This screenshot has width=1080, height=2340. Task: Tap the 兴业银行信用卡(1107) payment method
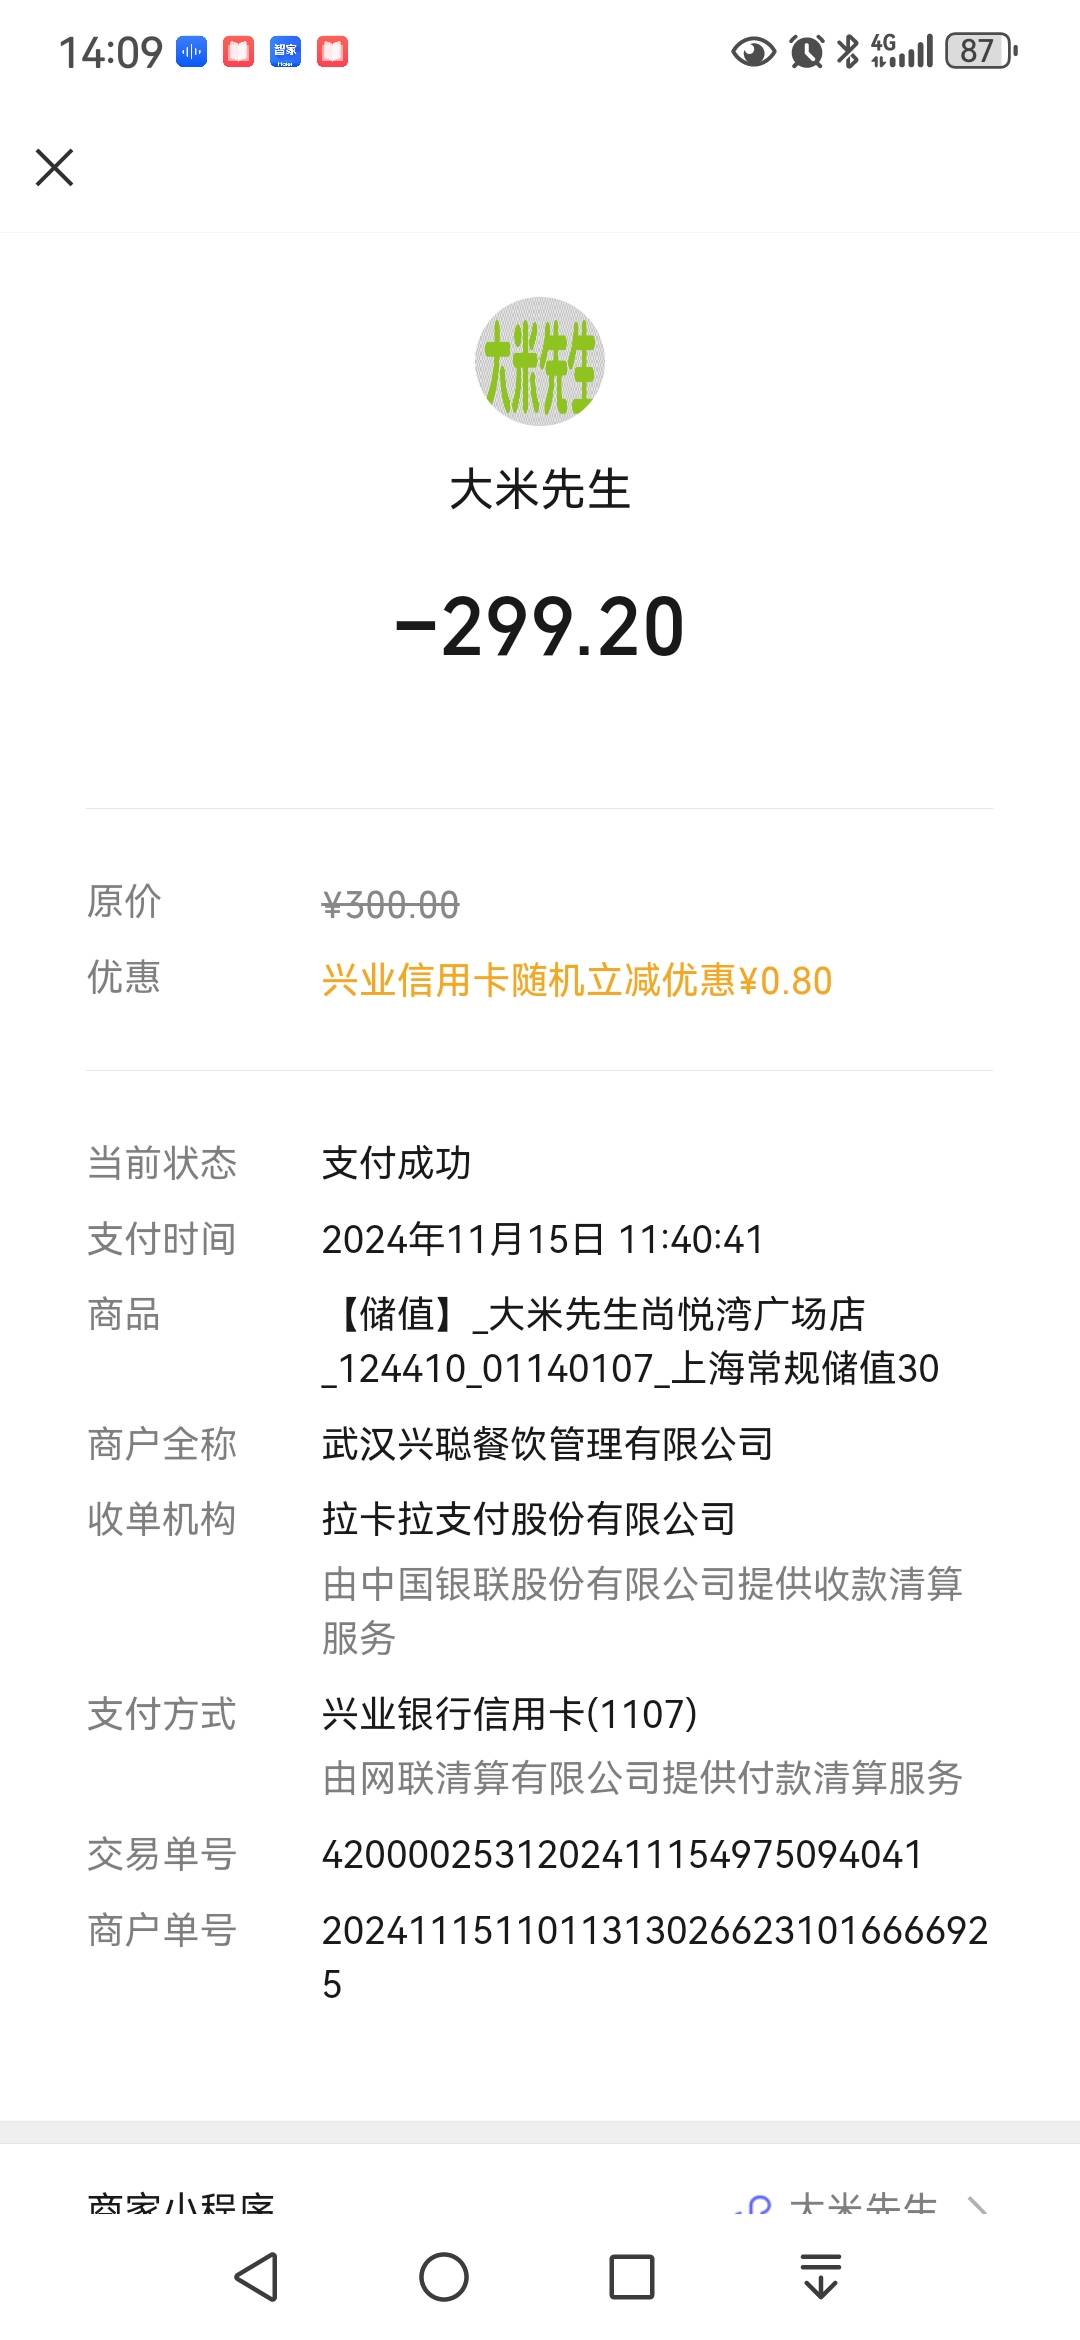coord(509,1714)
